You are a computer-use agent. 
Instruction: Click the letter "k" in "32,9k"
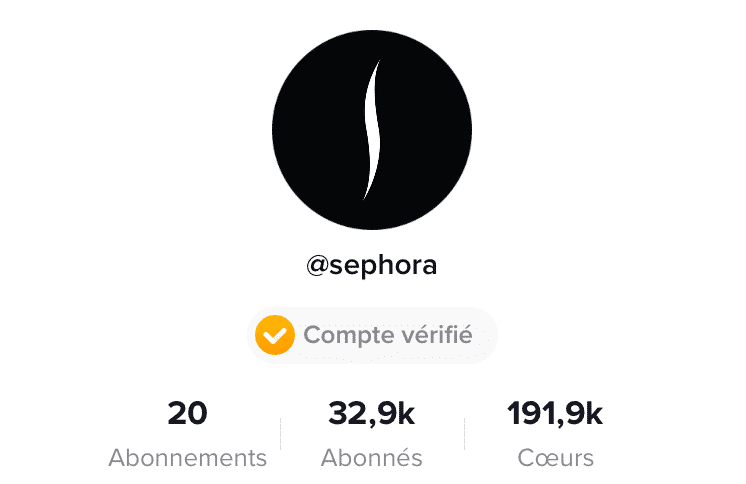(x=406, y=413)
